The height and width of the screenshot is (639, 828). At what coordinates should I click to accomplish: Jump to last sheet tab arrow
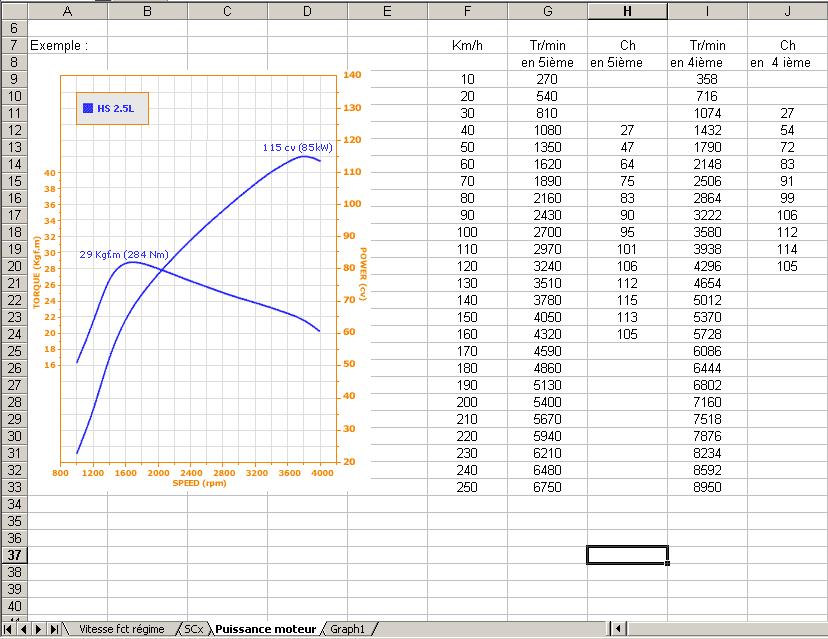[x=53, y=629]
